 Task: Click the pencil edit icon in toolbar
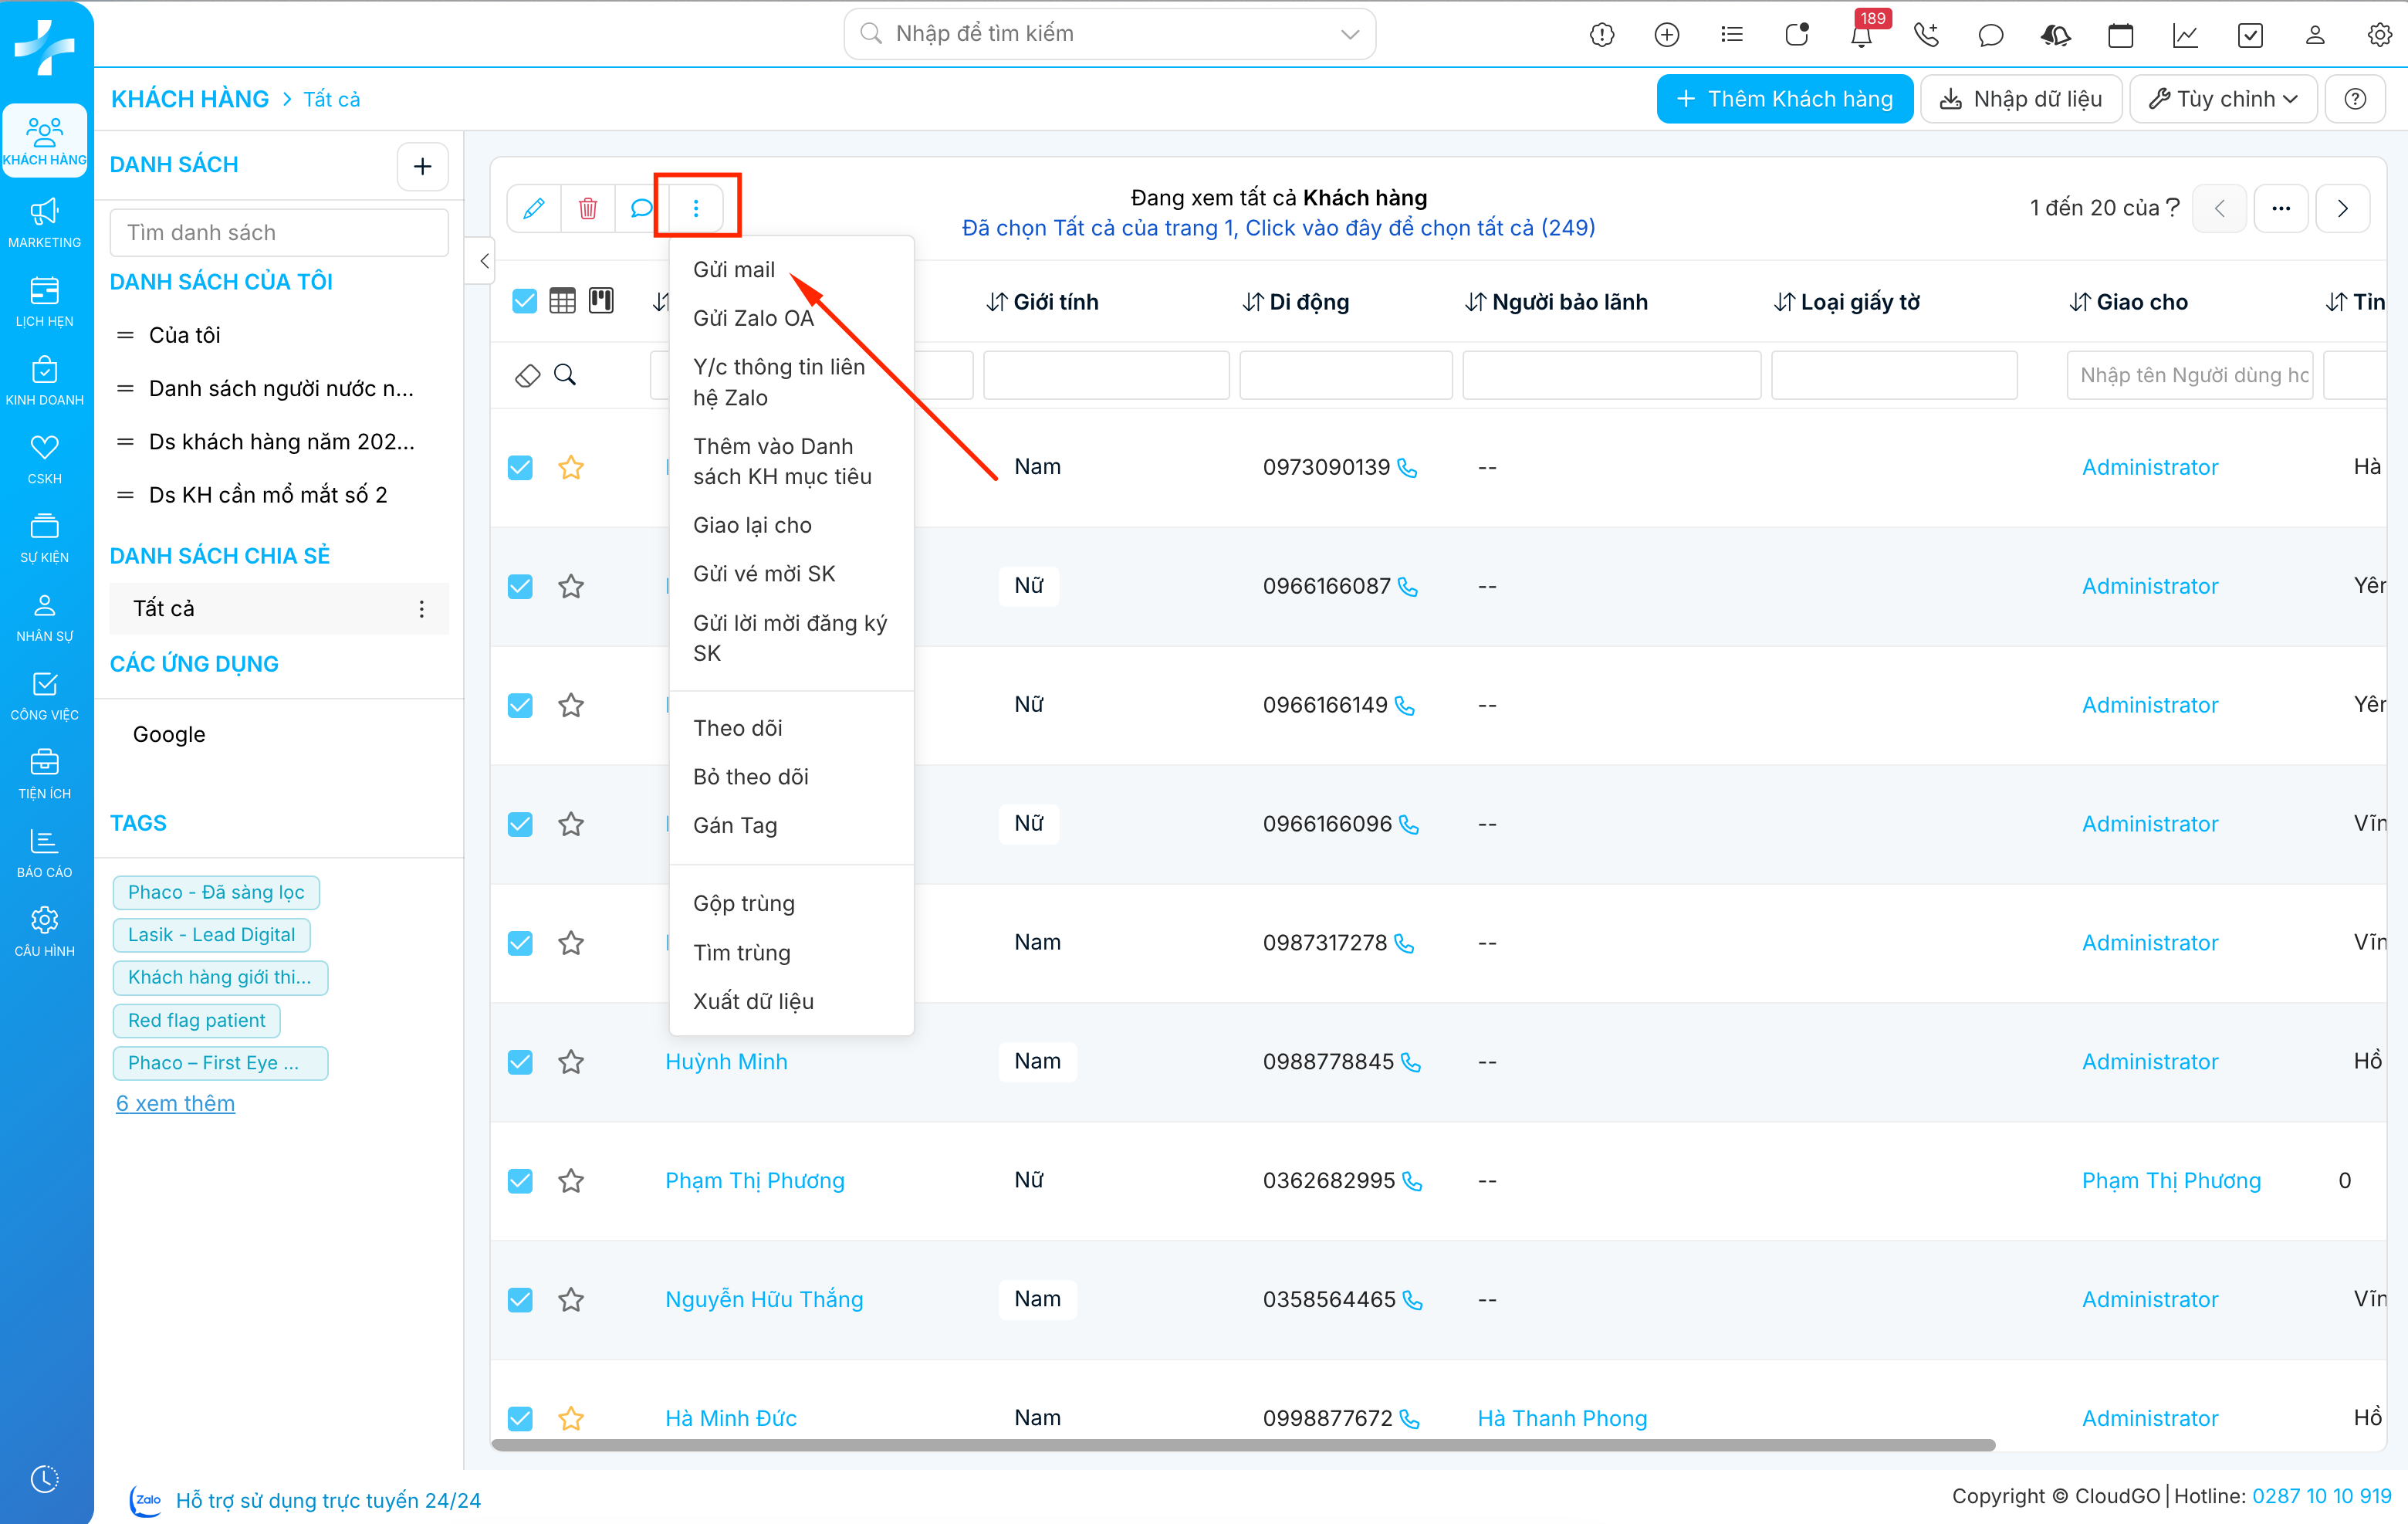pos(534,208)
